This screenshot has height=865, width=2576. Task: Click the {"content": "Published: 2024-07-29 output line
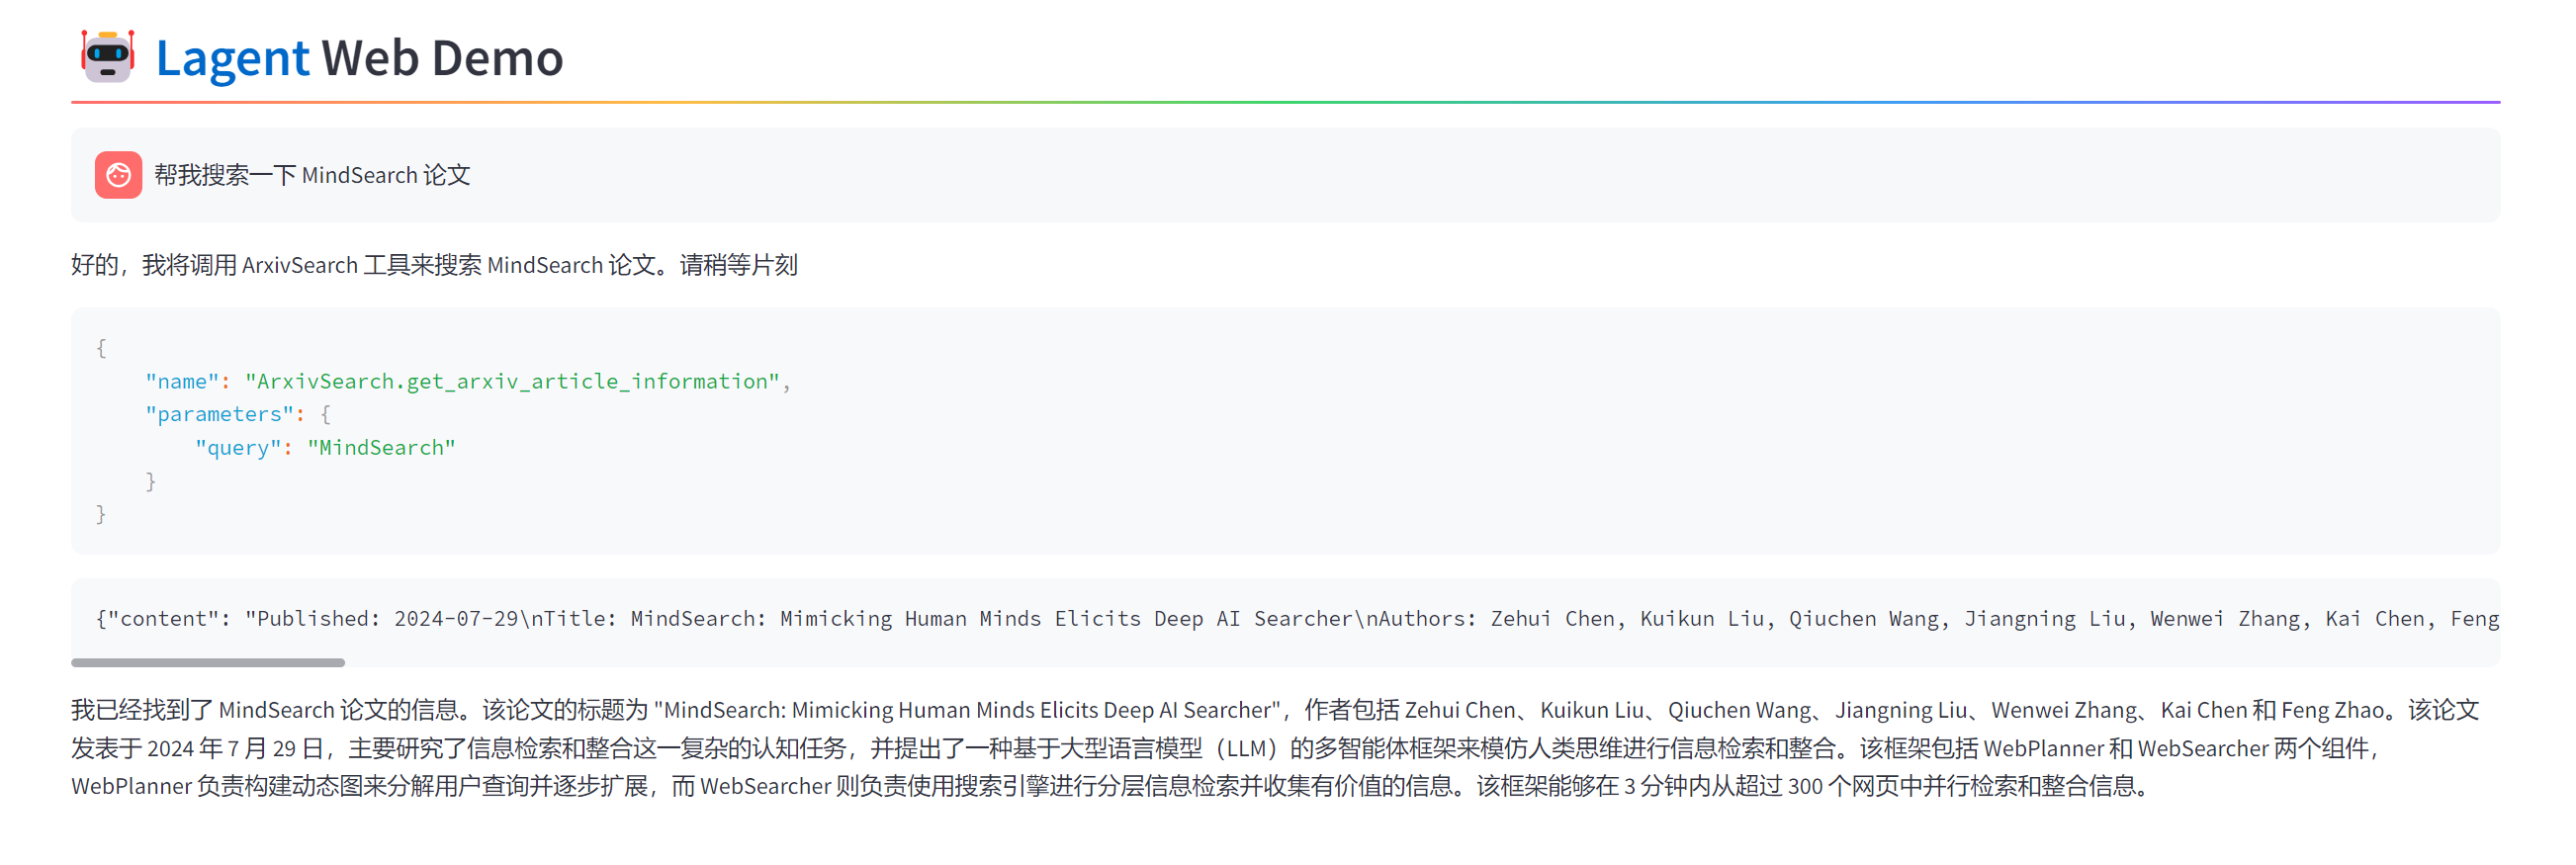(x=1297, y=619)
